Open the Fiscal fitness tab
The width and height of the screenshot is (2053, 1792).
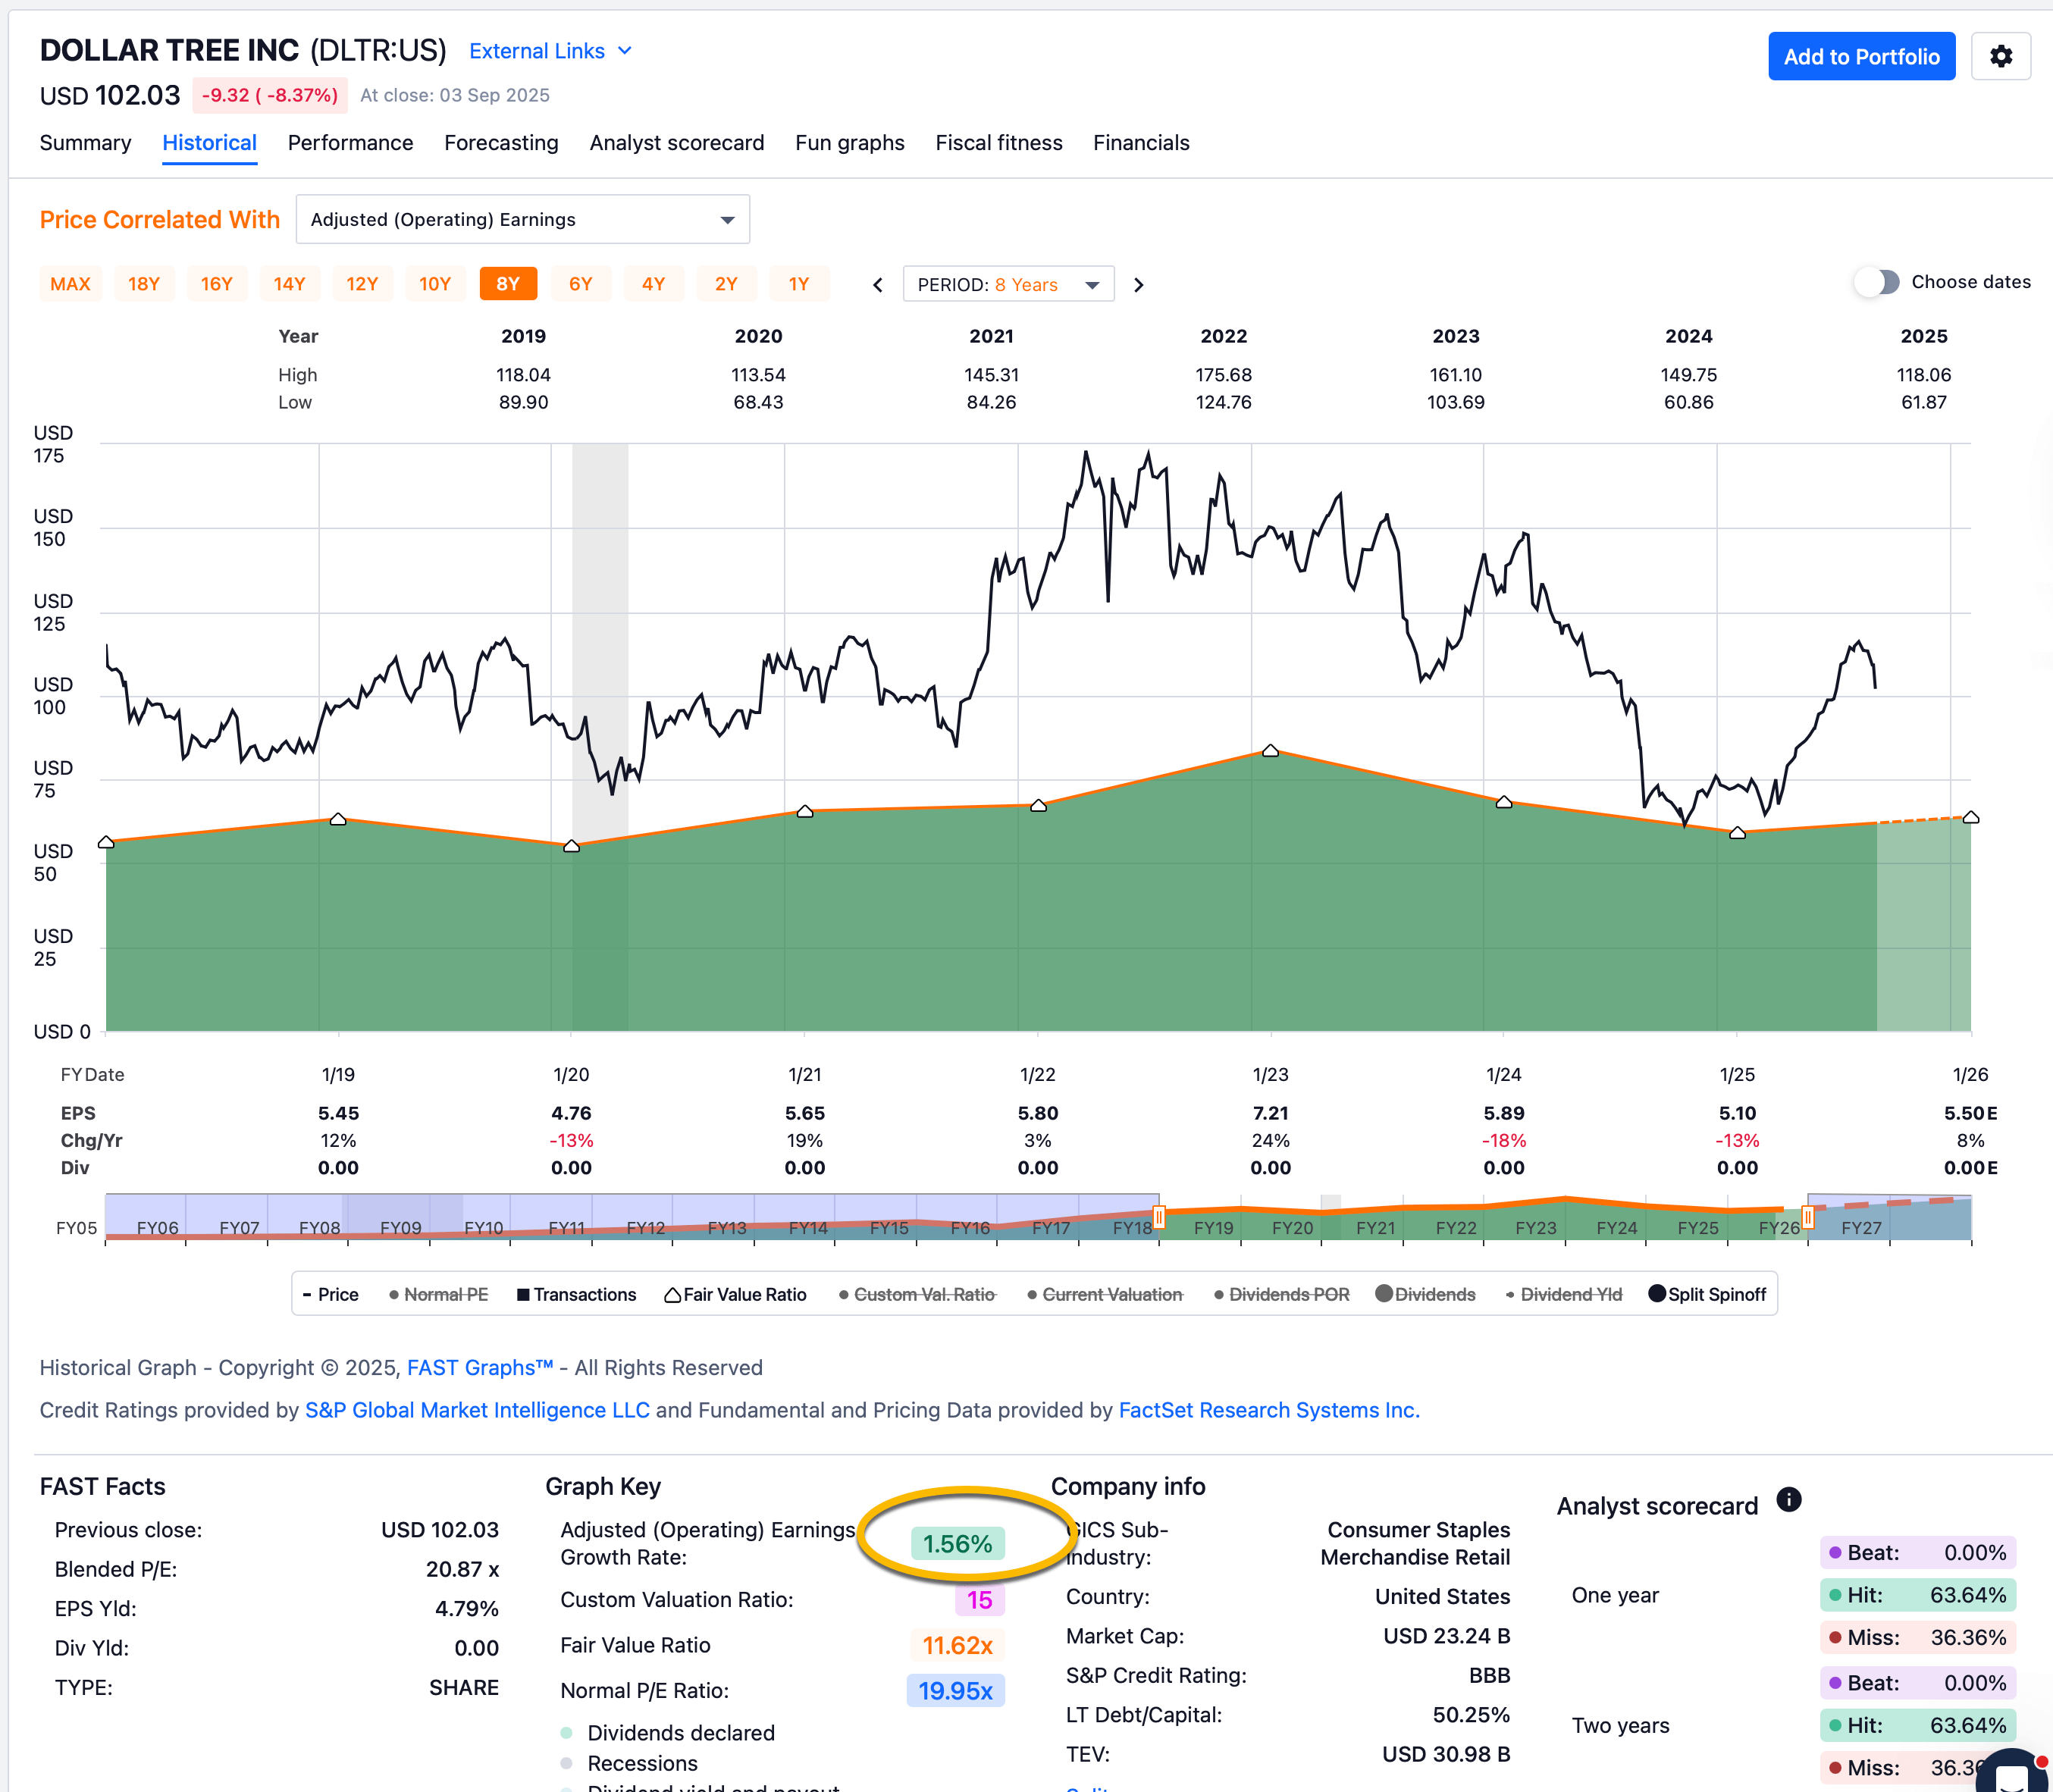coord(998,143)
